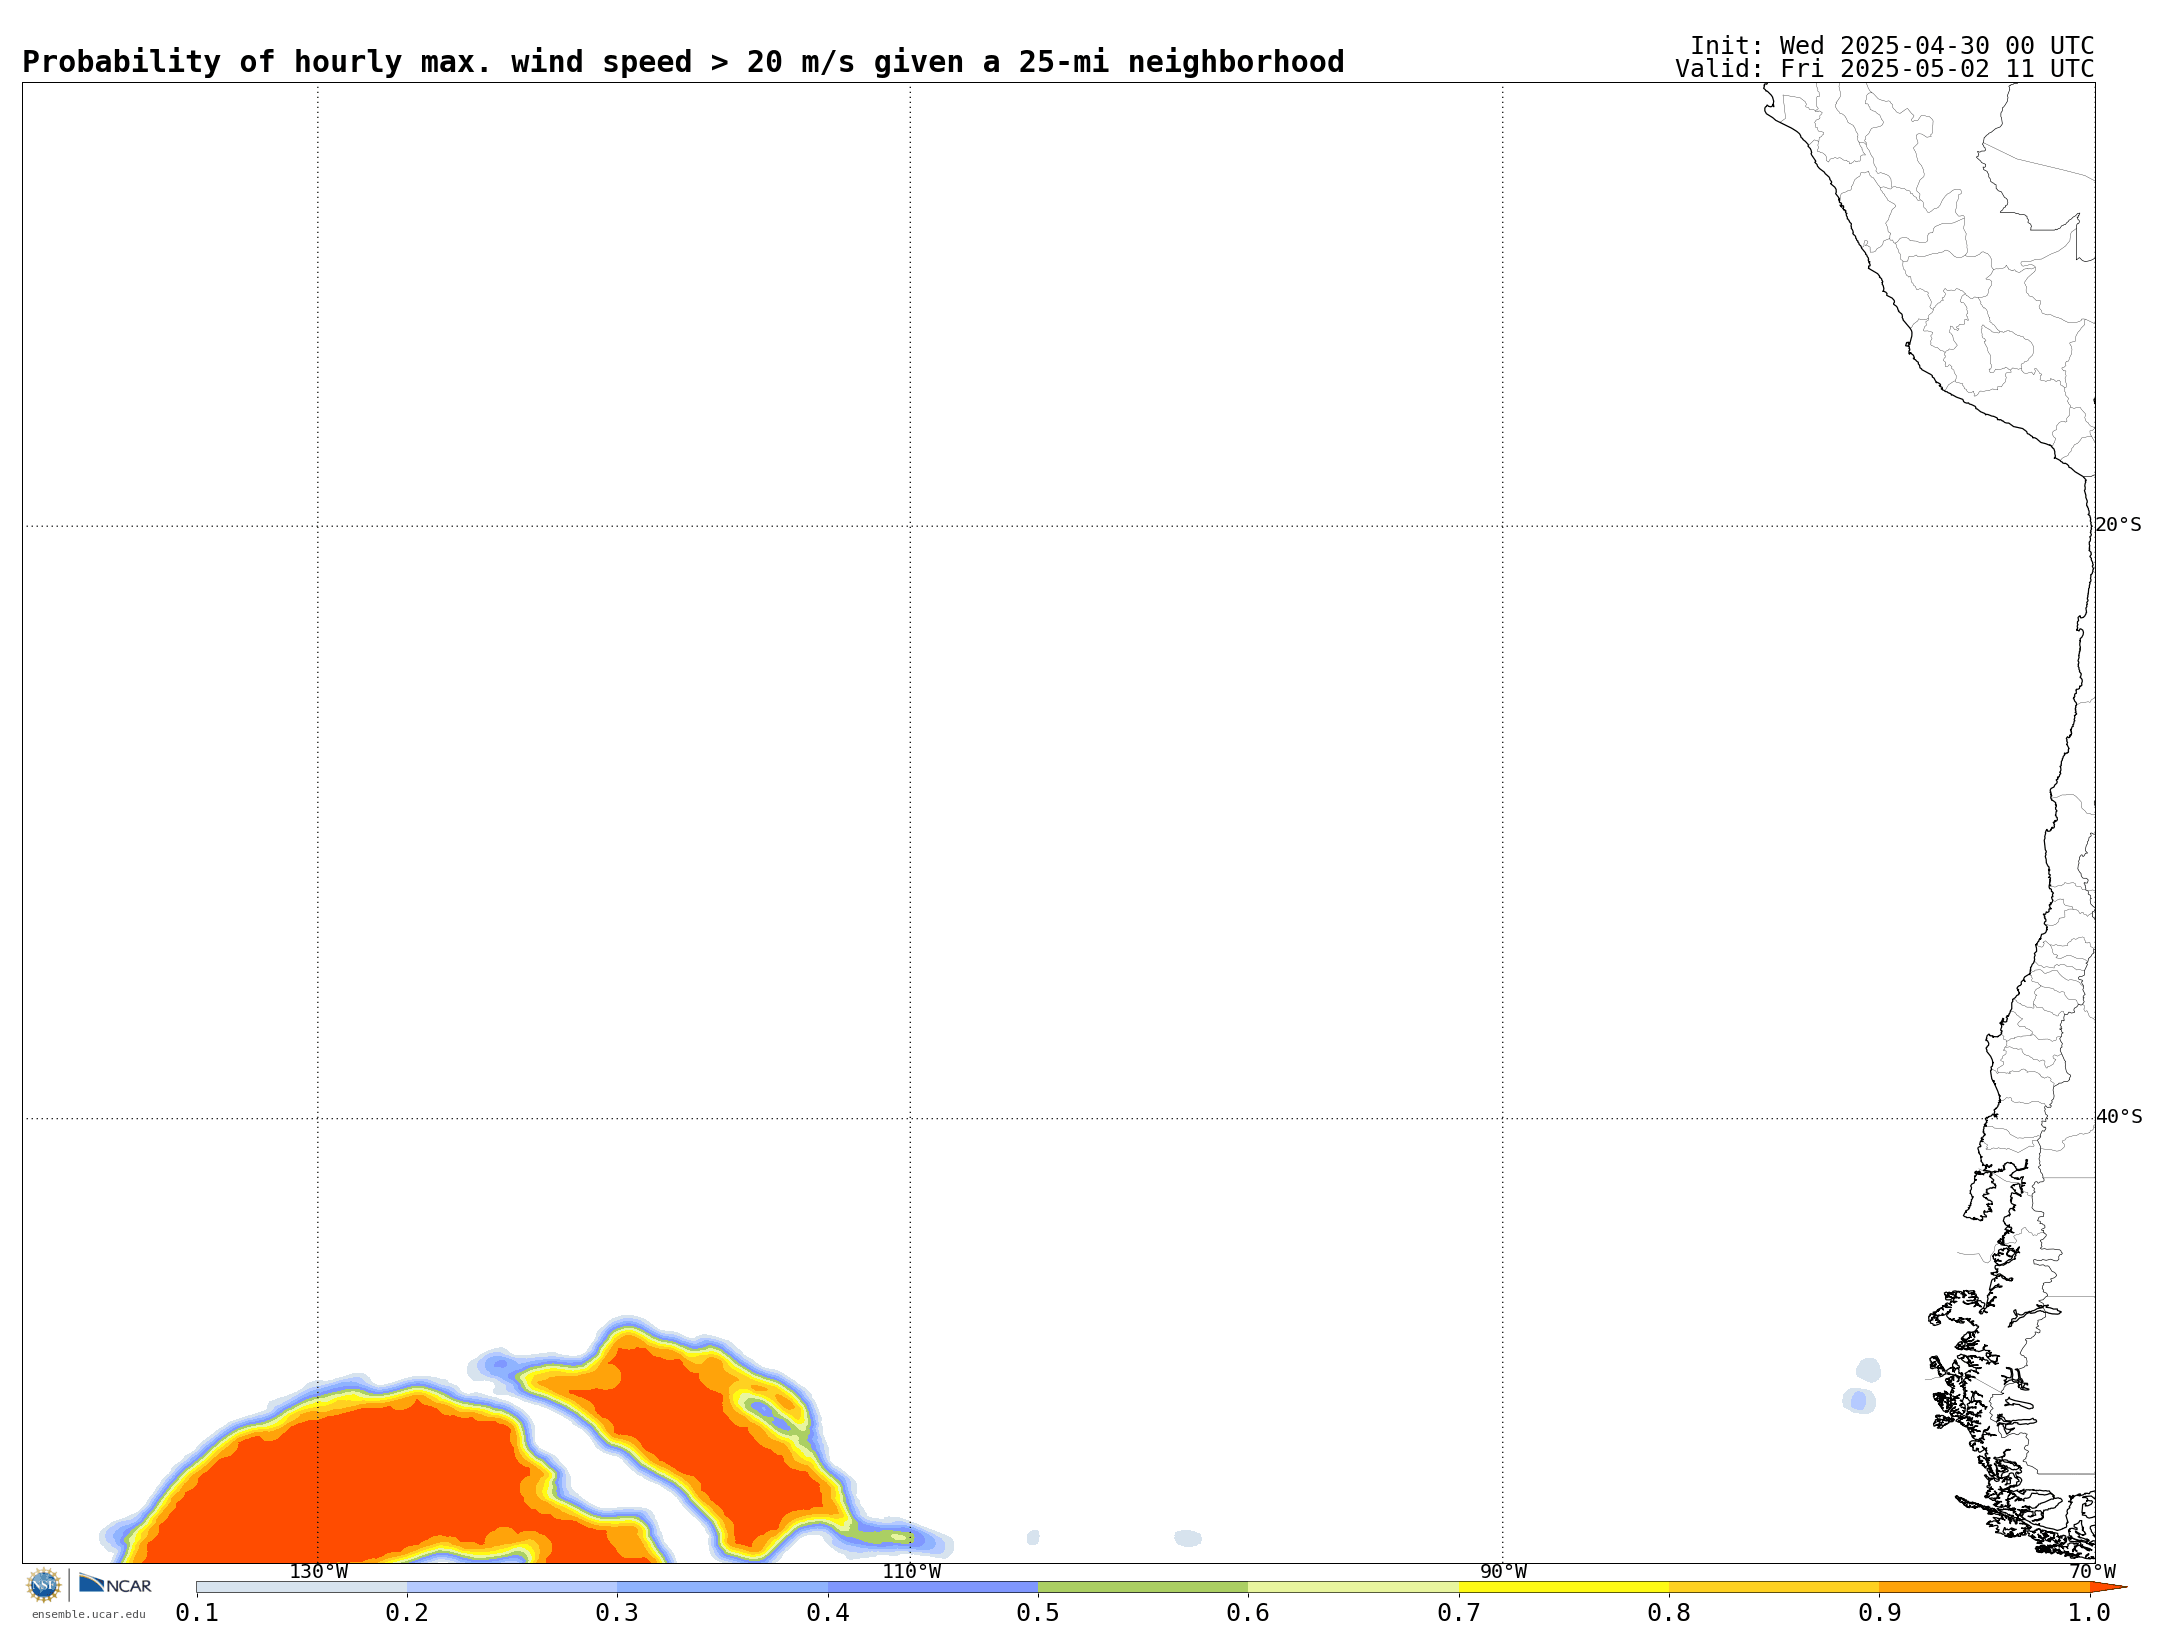Click the 70°W longitude label
This screenshot has width=2160, height=1626.
2092,1572
